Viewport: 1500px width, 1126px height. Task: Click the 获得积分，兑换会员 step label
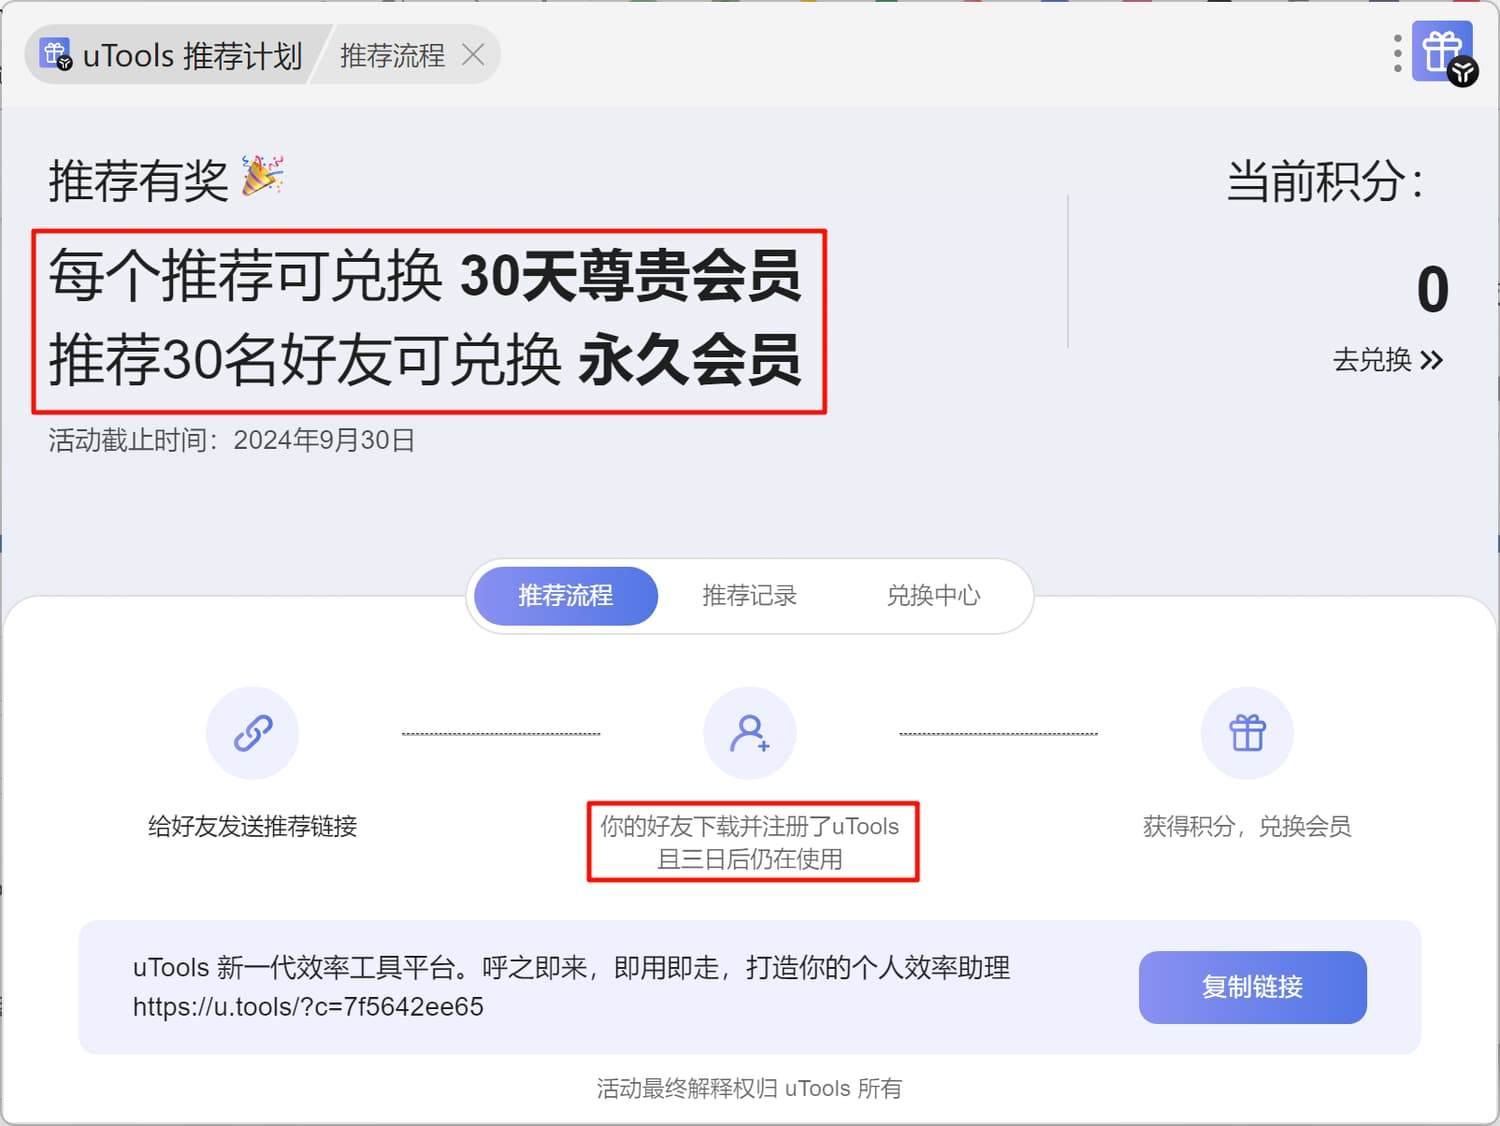[1247, 826]
